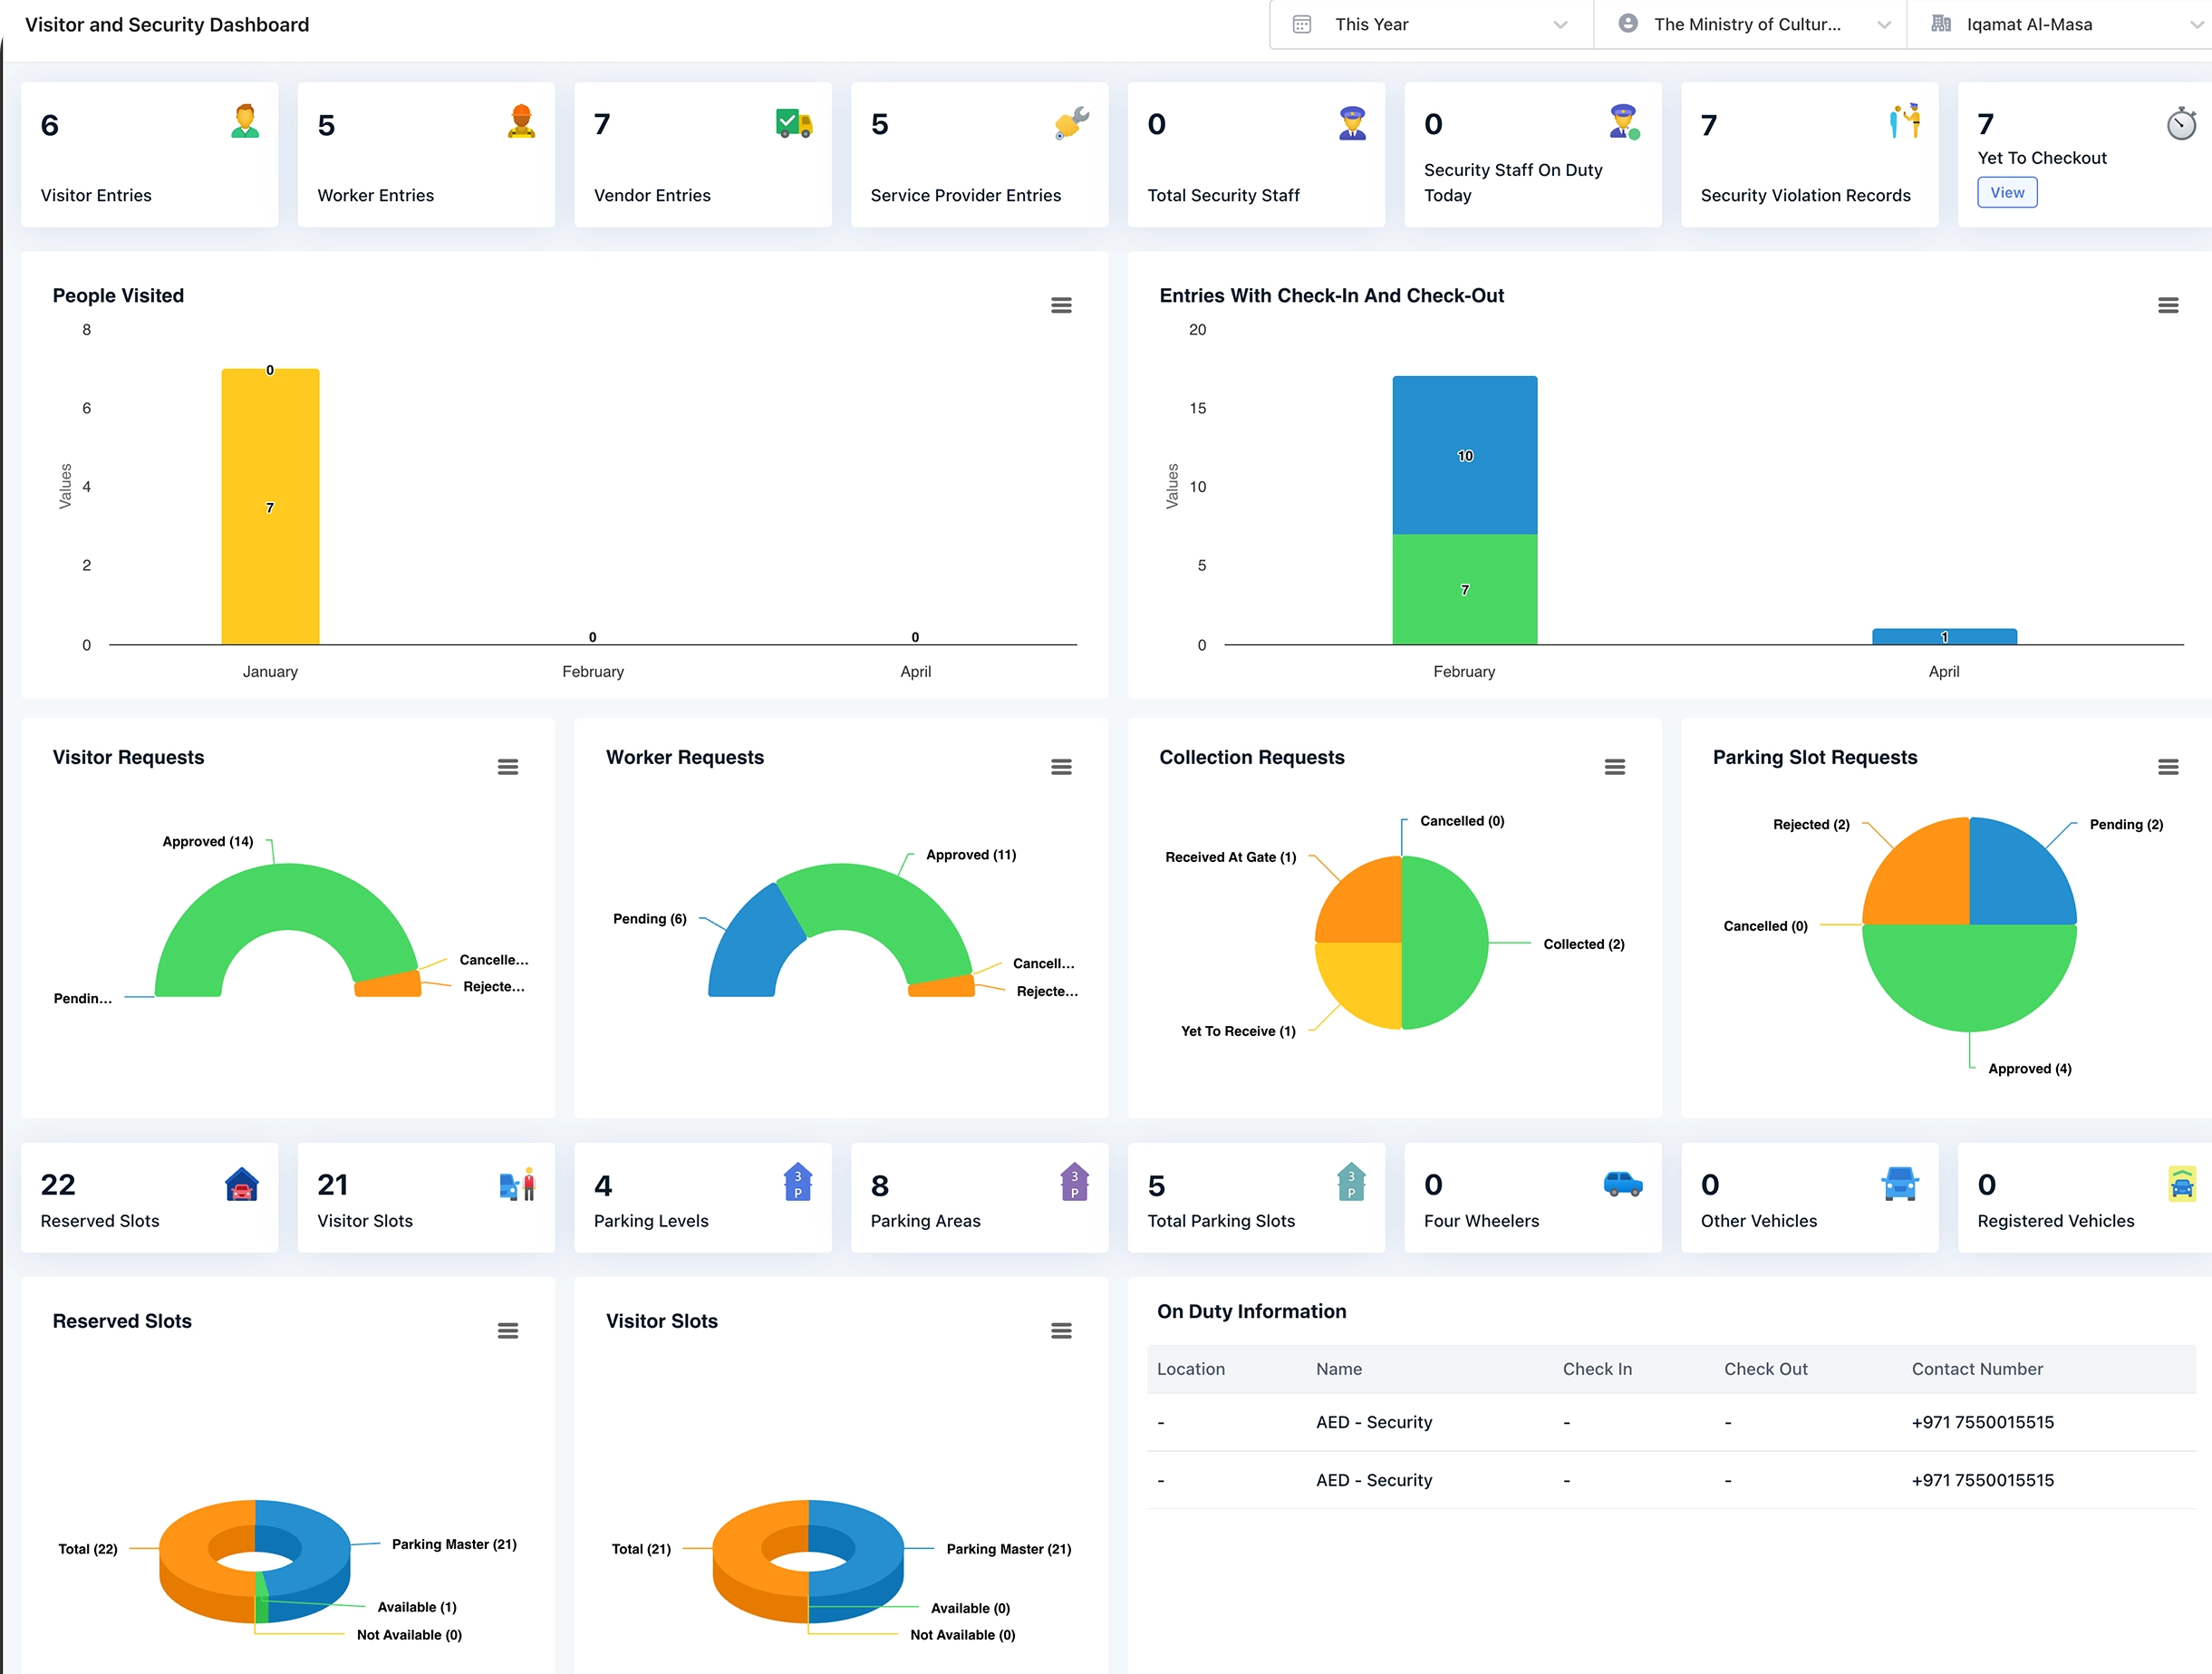The width and height of the screenshot is (2212, 1674).
Task: Click Available (1) label in Reserved Slots
Action: pos(417,1606)
